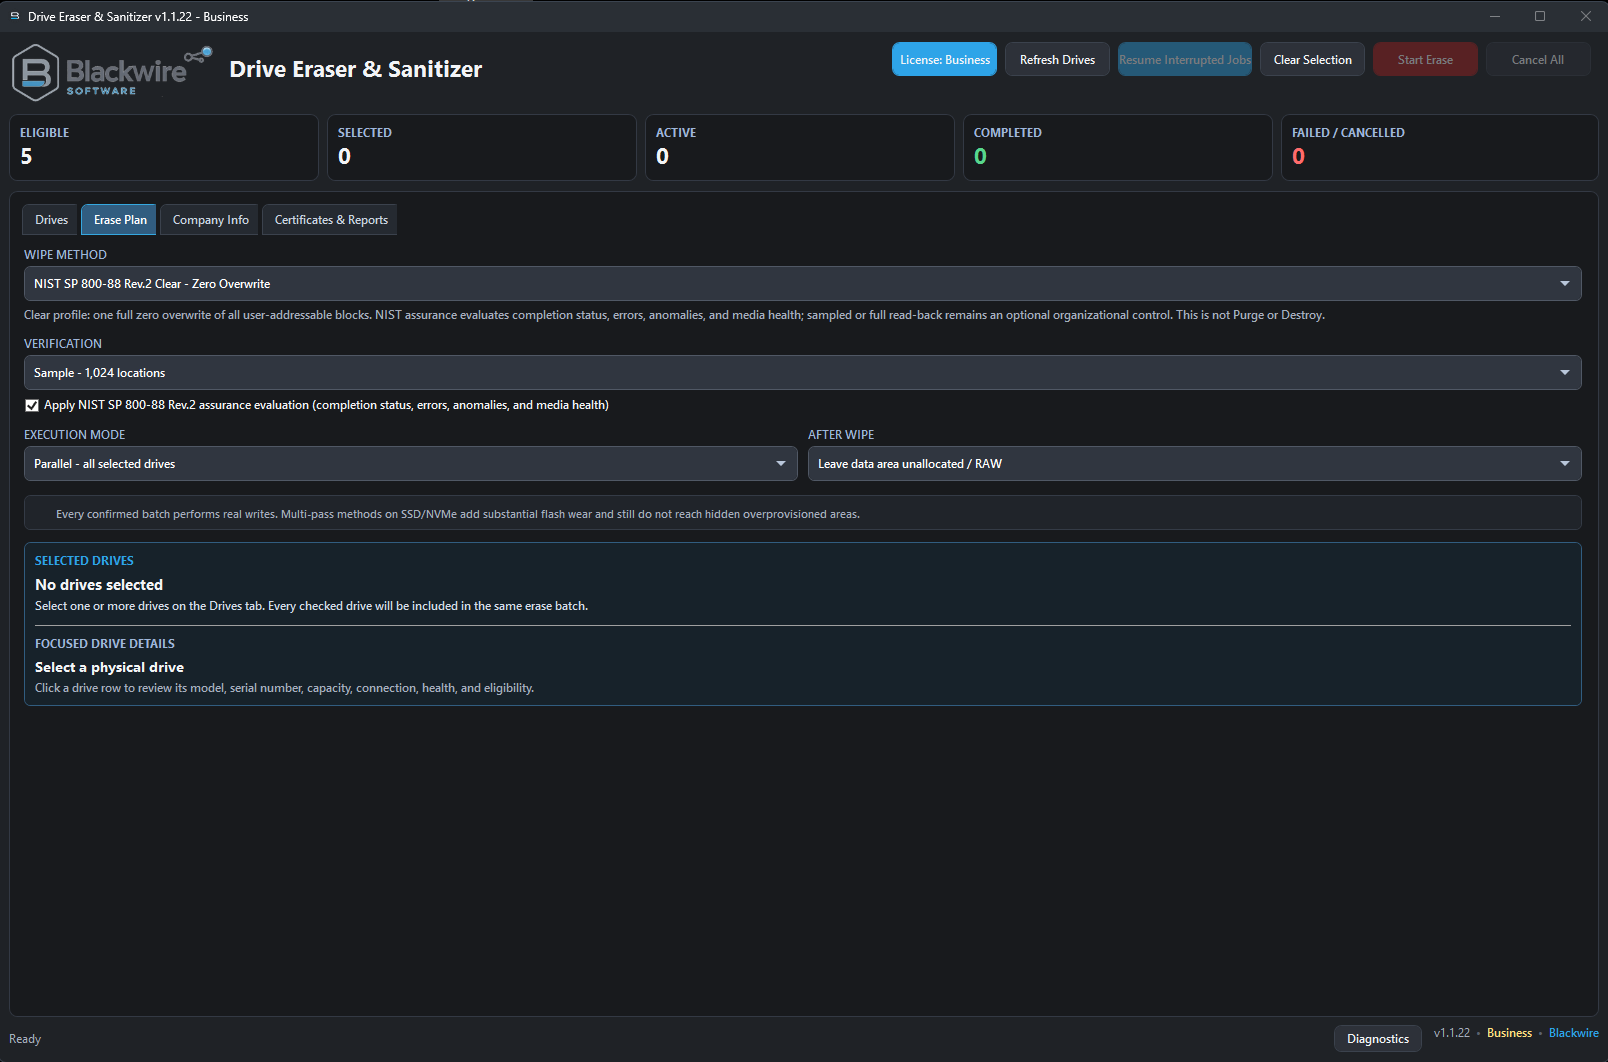Click the Focused Drive Details label
1608x1062 pixels.
tap(105, 644)
